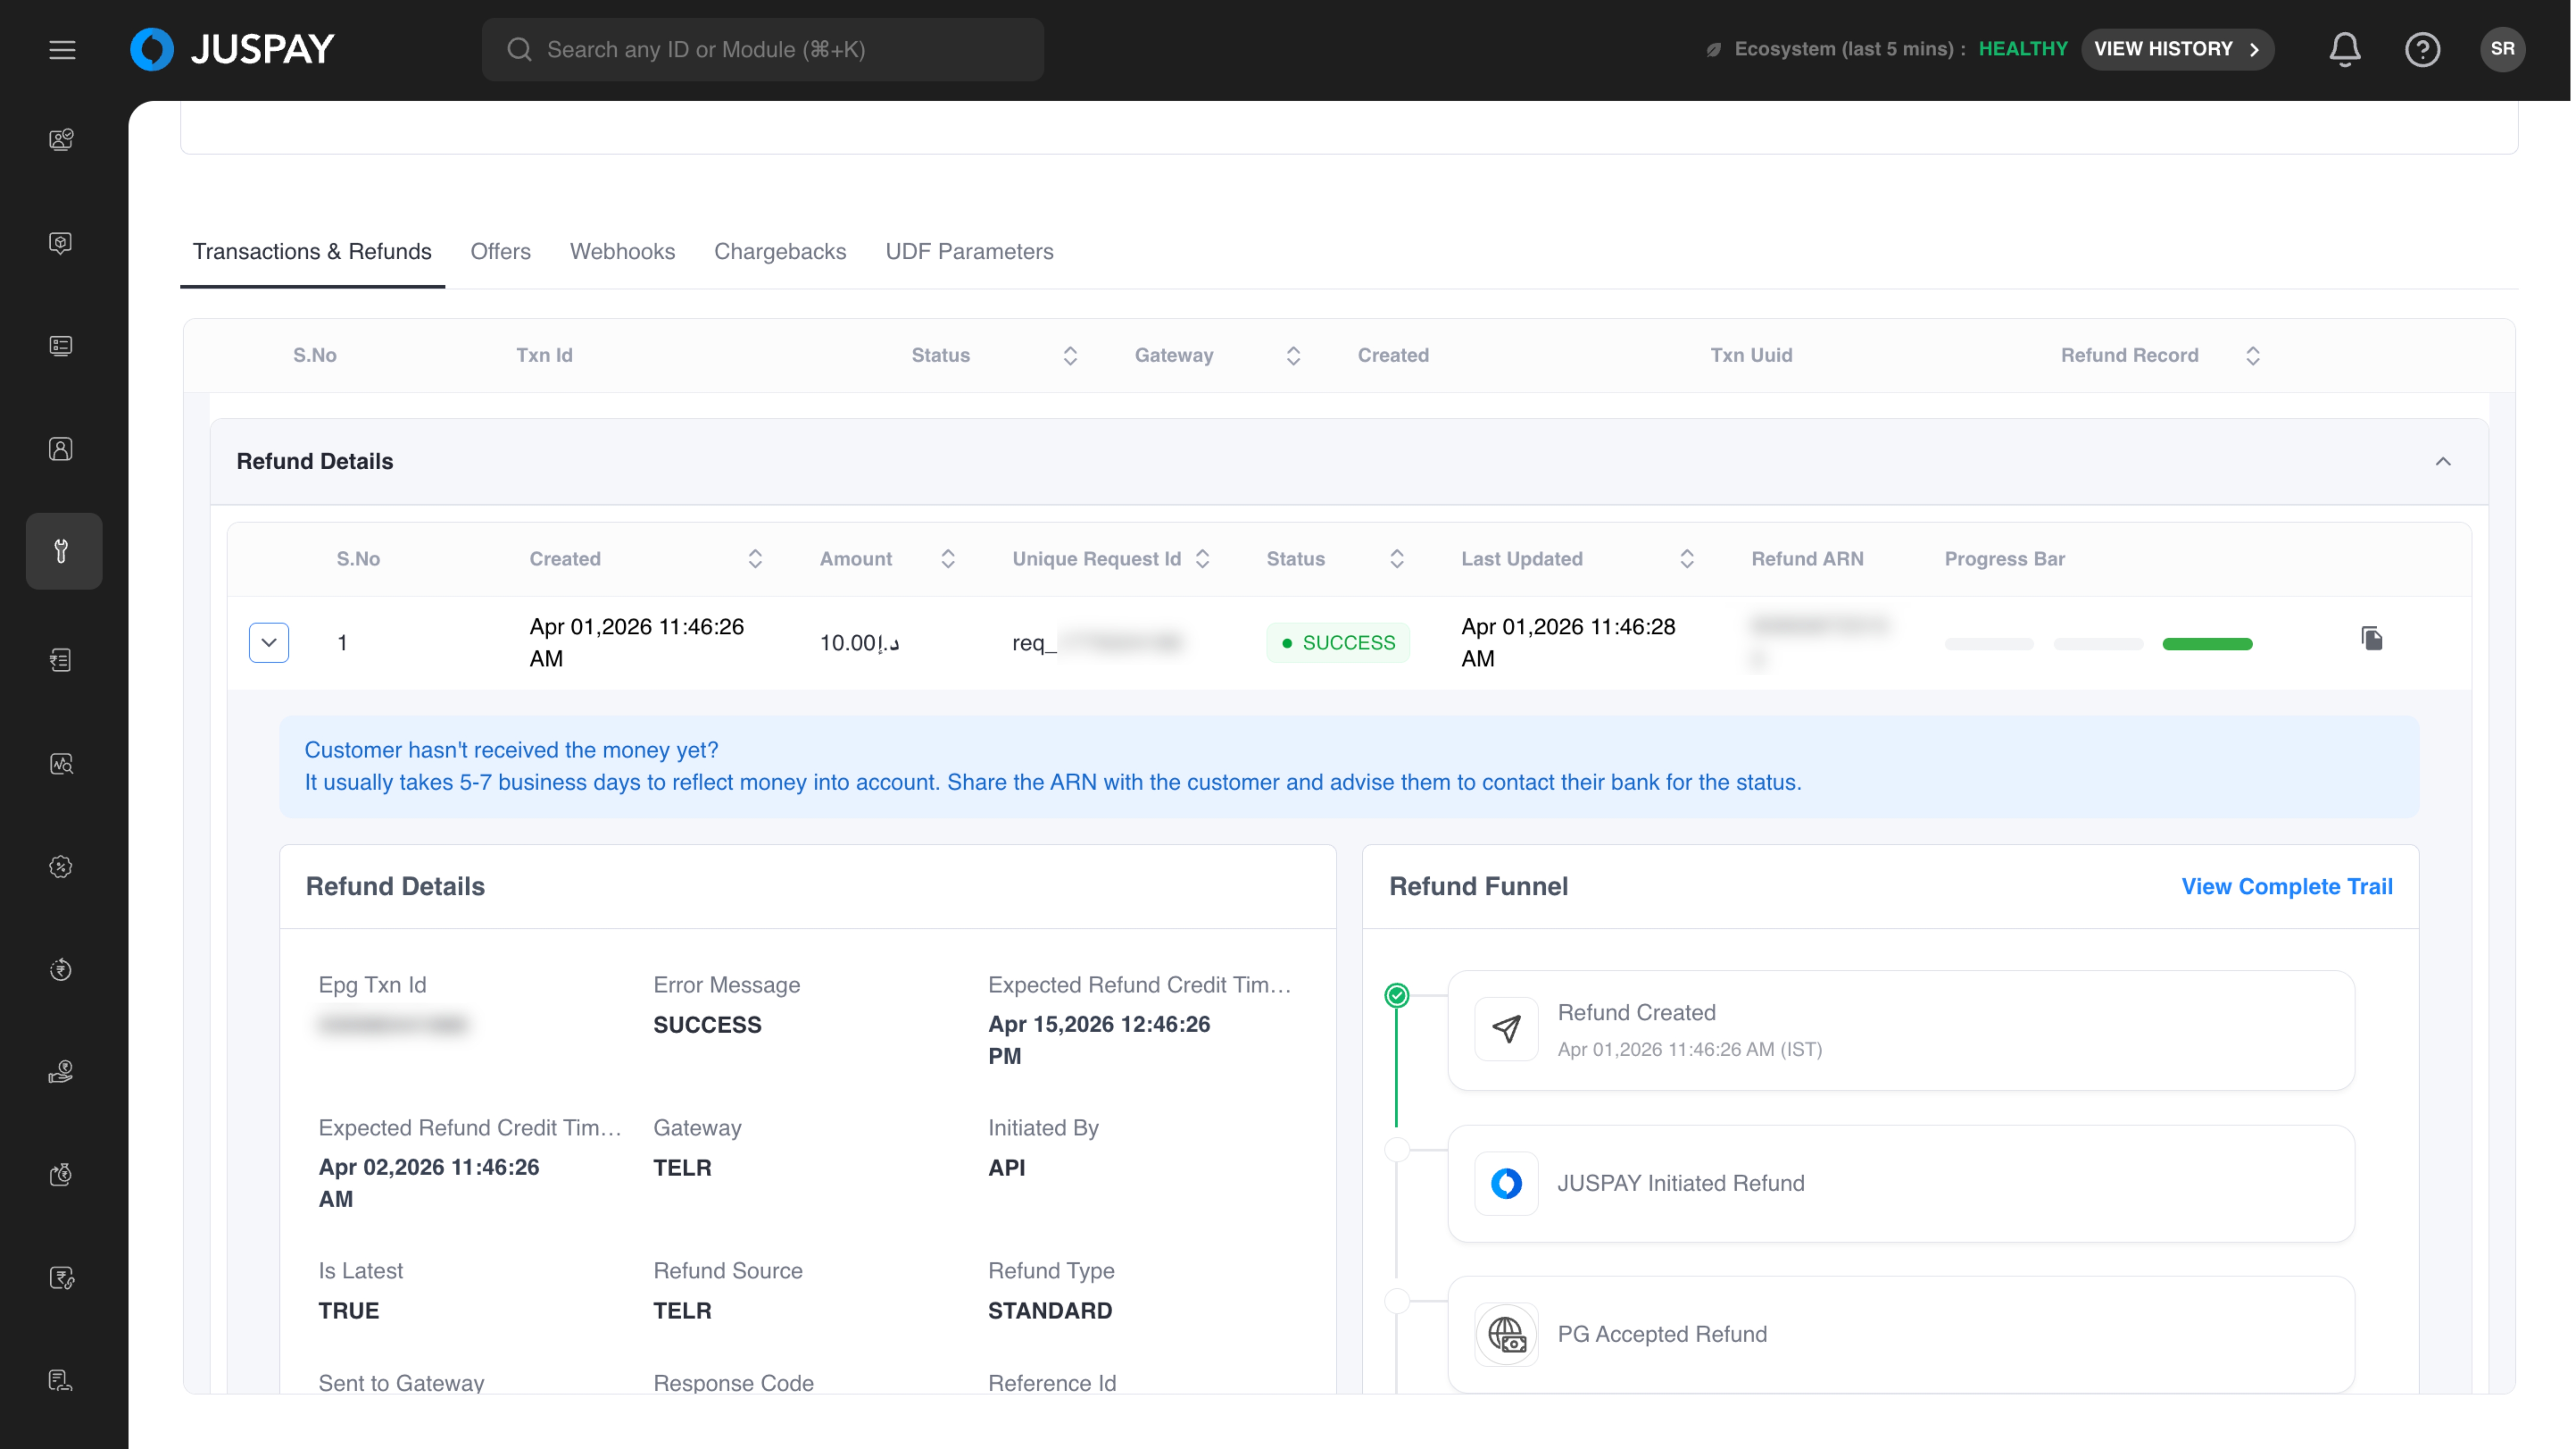
Task: Open the UDF Parameters tab
Action: click(969, 251)
